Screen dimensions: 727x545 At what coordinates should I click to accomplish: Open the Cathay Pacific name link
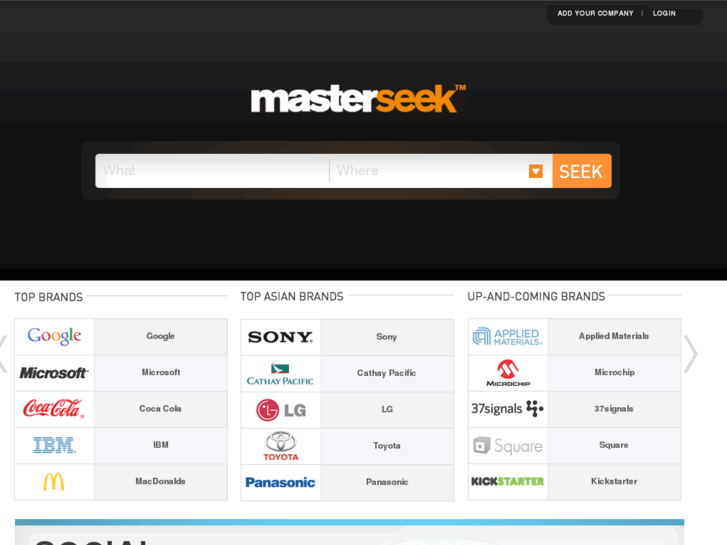[x=387, y=373]
